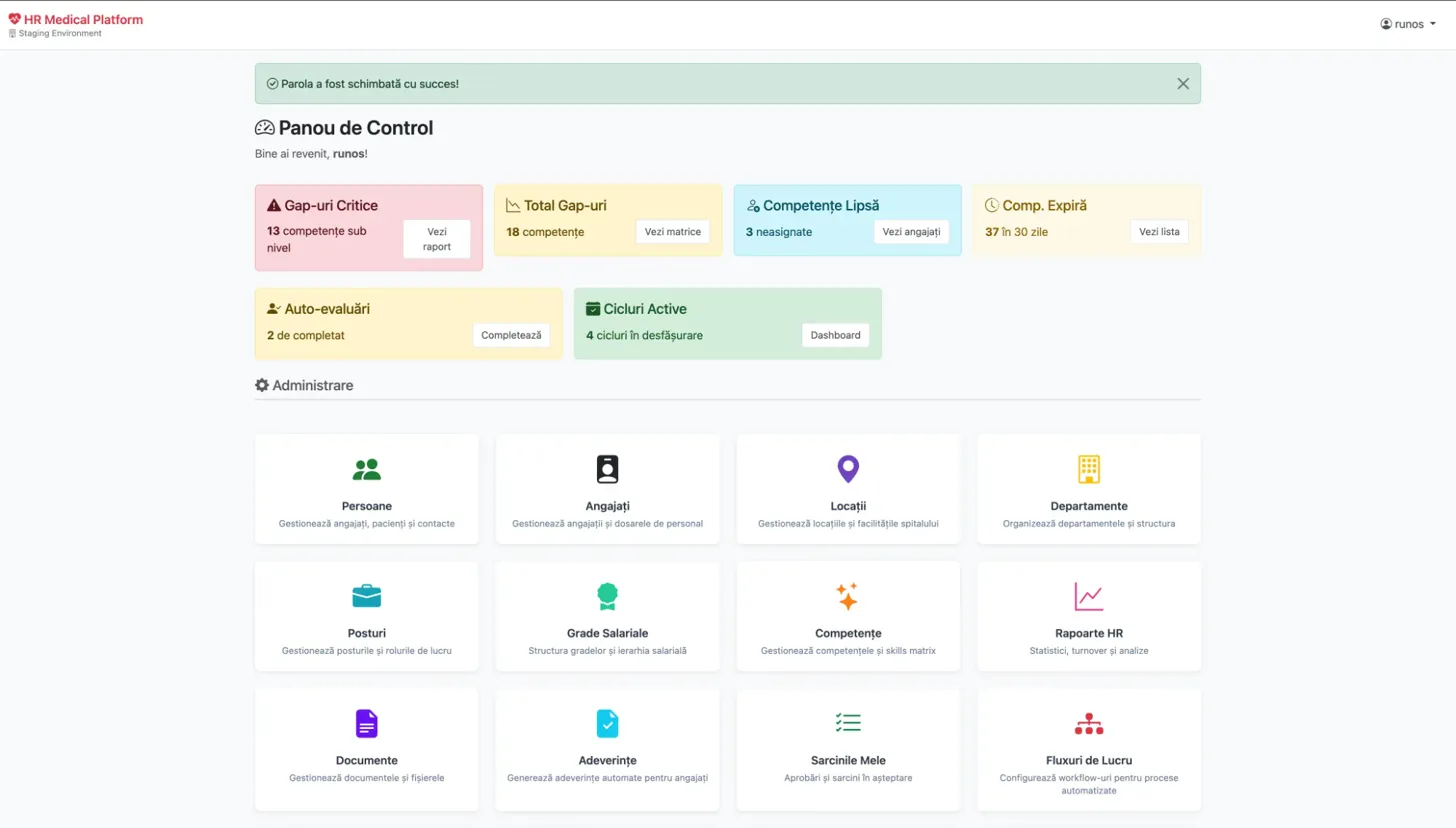Click Vezi lista for expiring competencies
The width and height of the screenshot is (1456, 828).
click(x=1158, y=231)
